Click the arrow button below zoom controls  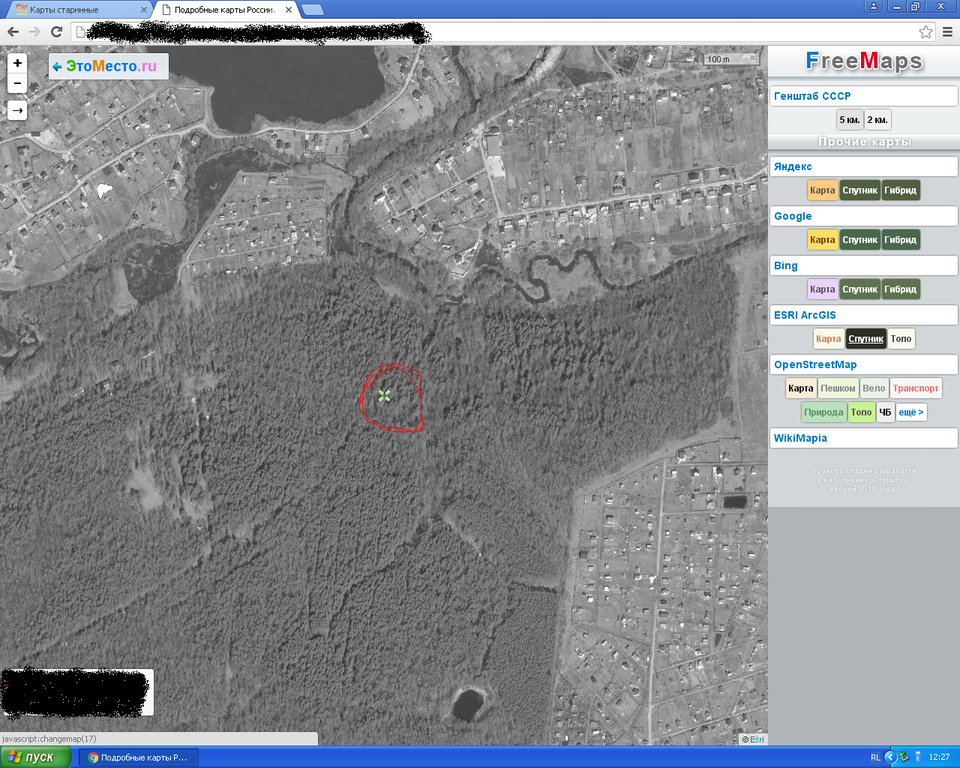point(17,110)
